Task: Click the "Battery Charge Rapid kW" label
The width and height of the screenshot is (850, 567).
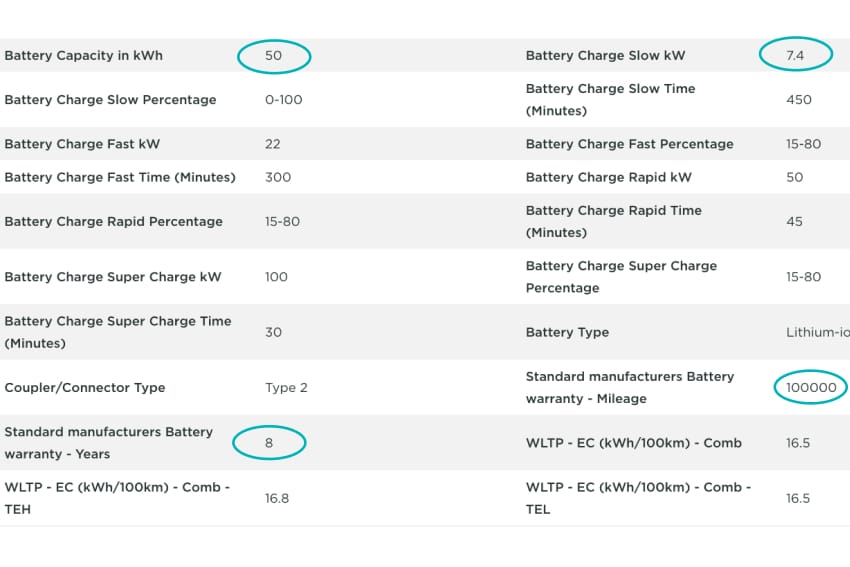Action: coord(608,177)
